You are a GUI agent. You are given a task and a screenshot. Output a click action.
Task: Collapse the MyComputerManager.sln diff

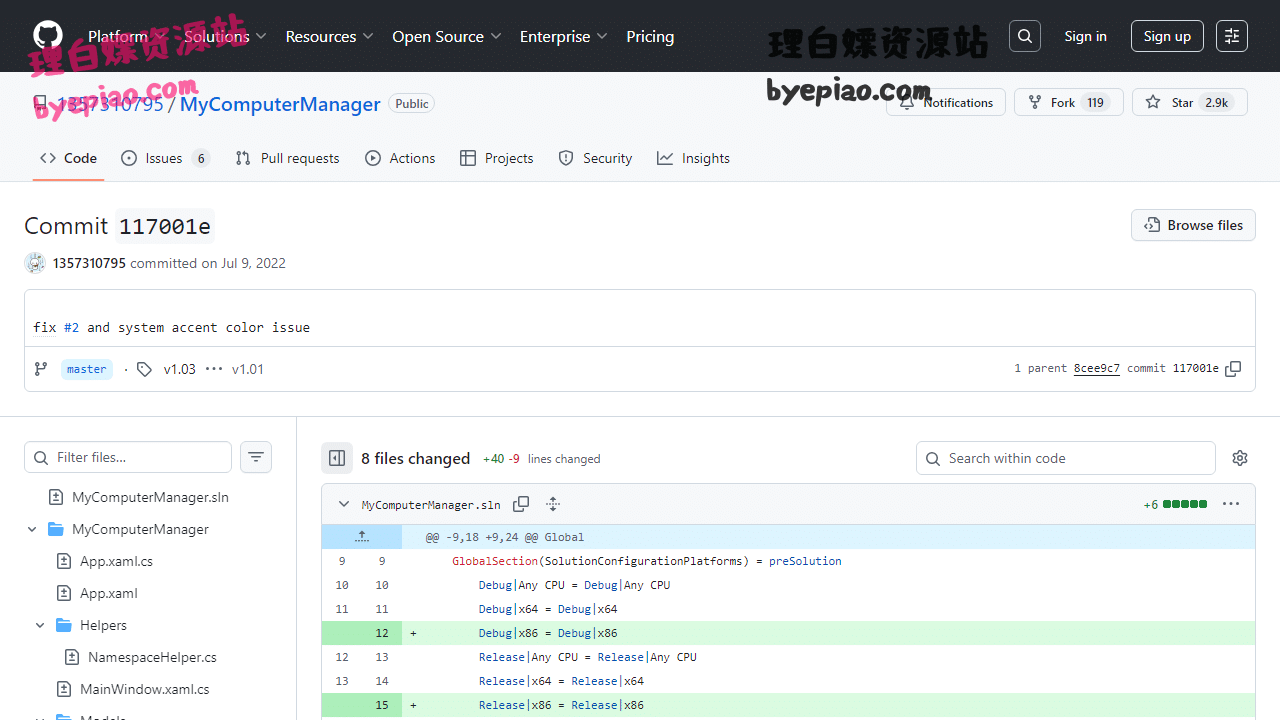344,505
